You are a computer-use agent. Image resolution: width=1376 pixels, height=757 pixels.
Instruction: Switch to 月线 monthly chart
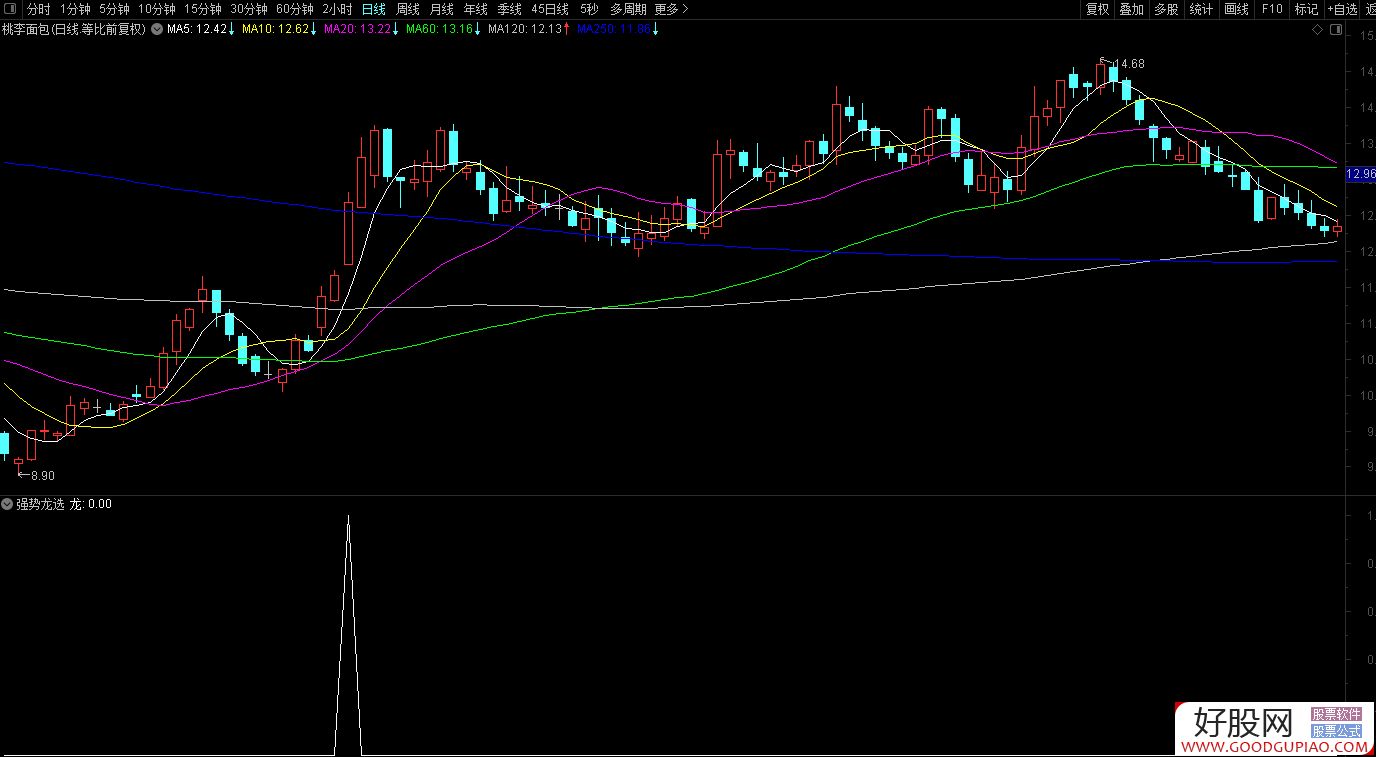[441, 9]
